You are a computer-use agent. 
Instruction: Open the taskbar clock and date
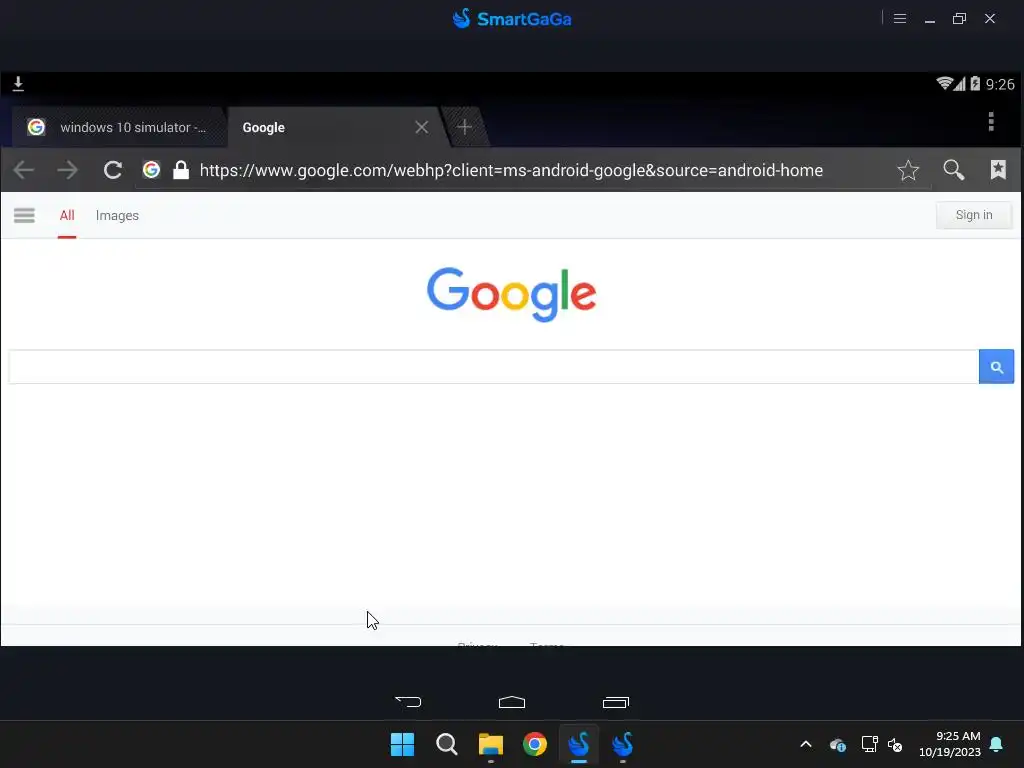(x=950, y=744)
